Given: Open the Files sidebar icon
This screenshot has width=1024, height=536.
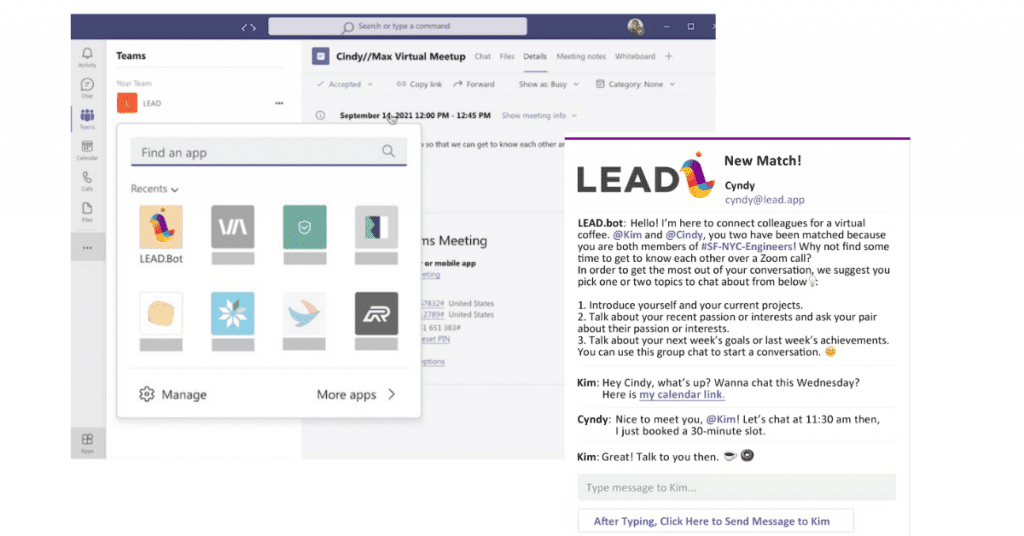Looking at the screenshot, I should (x=87, y=212).
